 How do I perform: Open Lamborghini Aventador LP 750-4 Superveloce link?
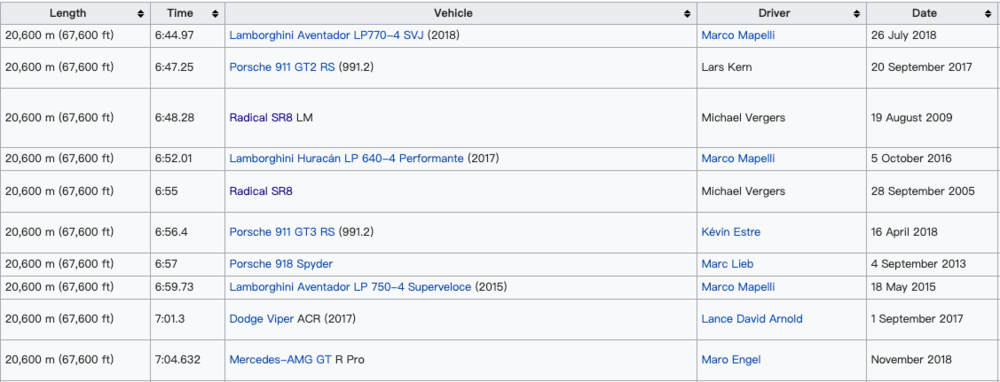(350, 287)
